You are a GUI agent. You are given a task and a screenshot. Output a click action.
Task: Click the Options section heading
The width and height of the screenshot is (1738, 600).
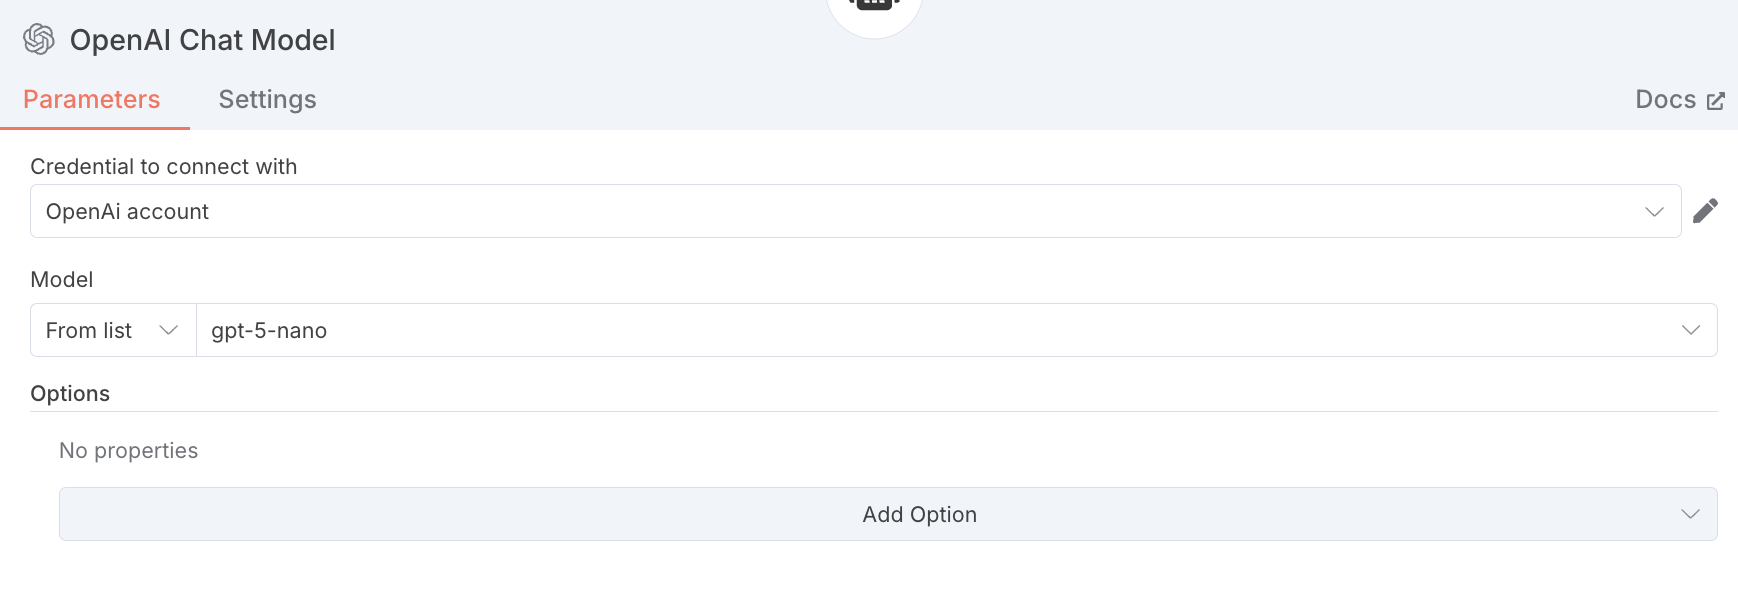point(70,394)
